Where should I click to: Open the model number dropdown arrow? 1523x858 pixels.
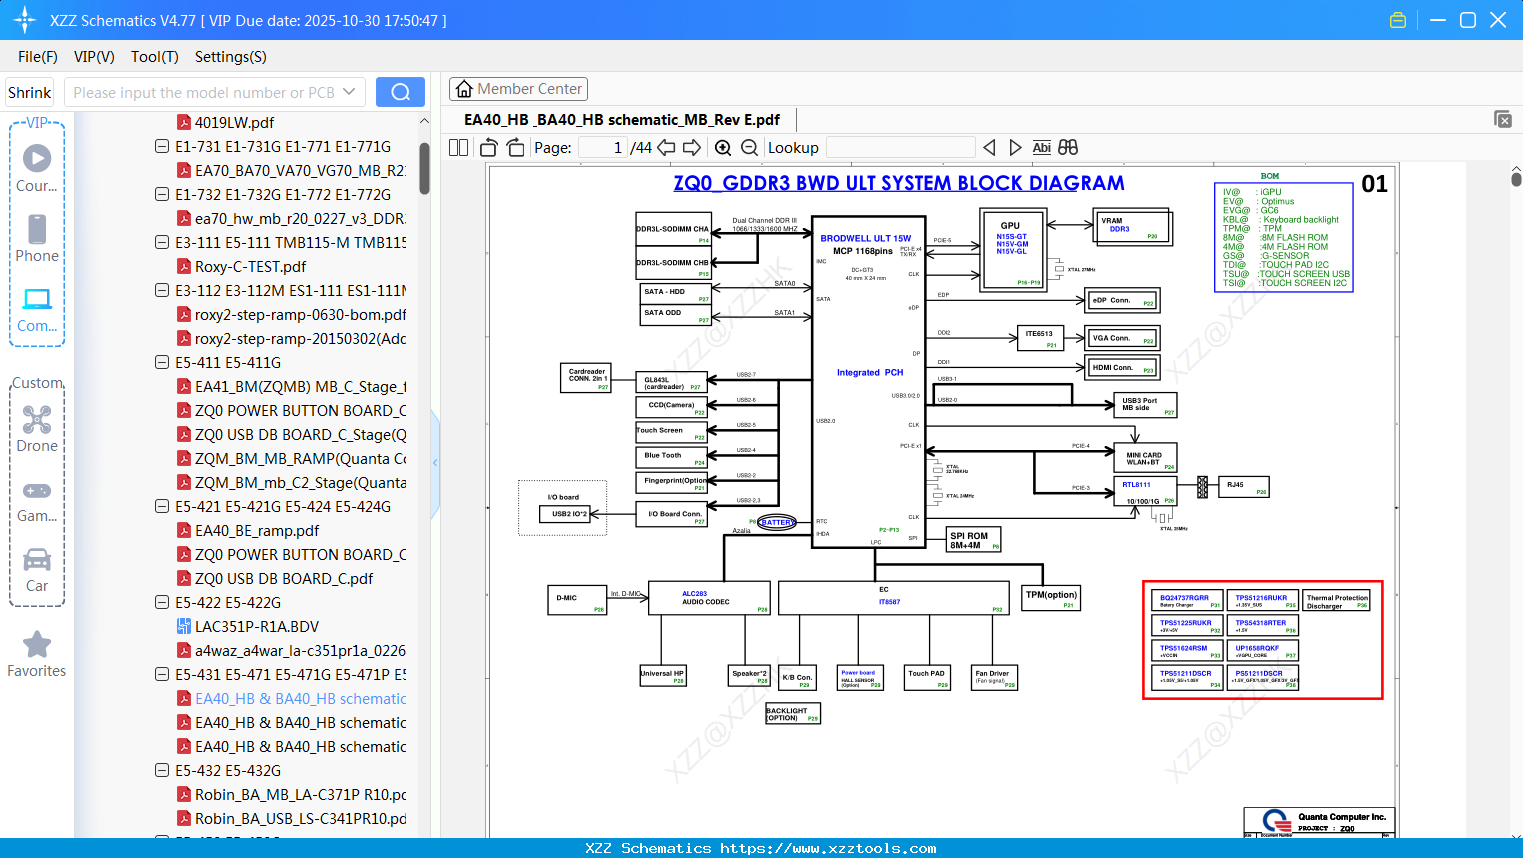[x=349, y=92]
